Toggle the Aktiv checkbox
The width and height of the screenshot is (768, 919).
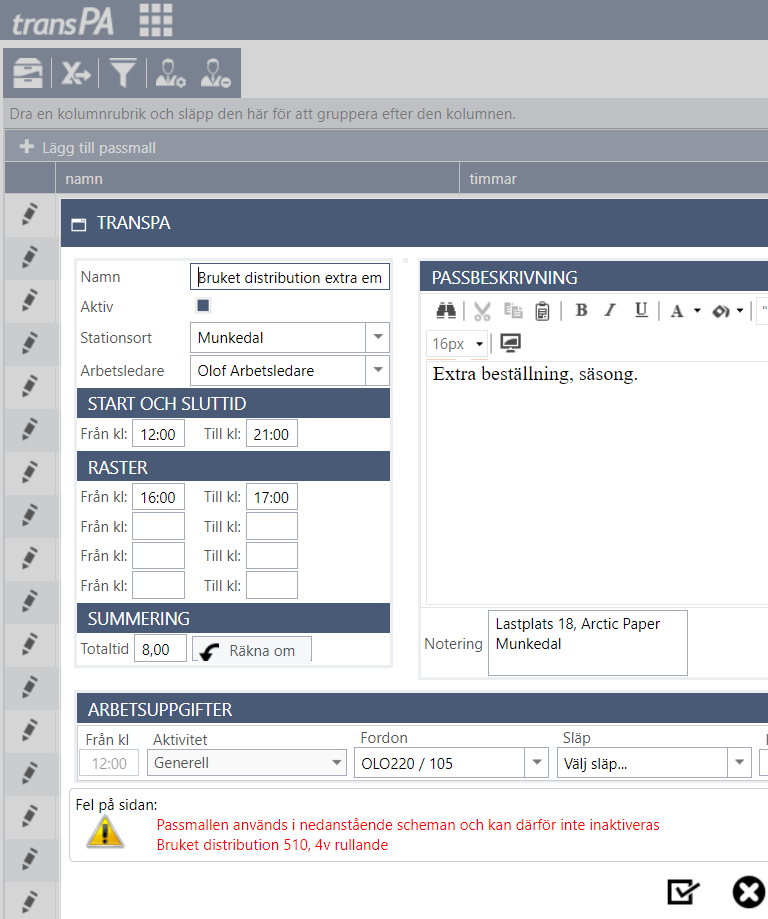tap(203, 305)
